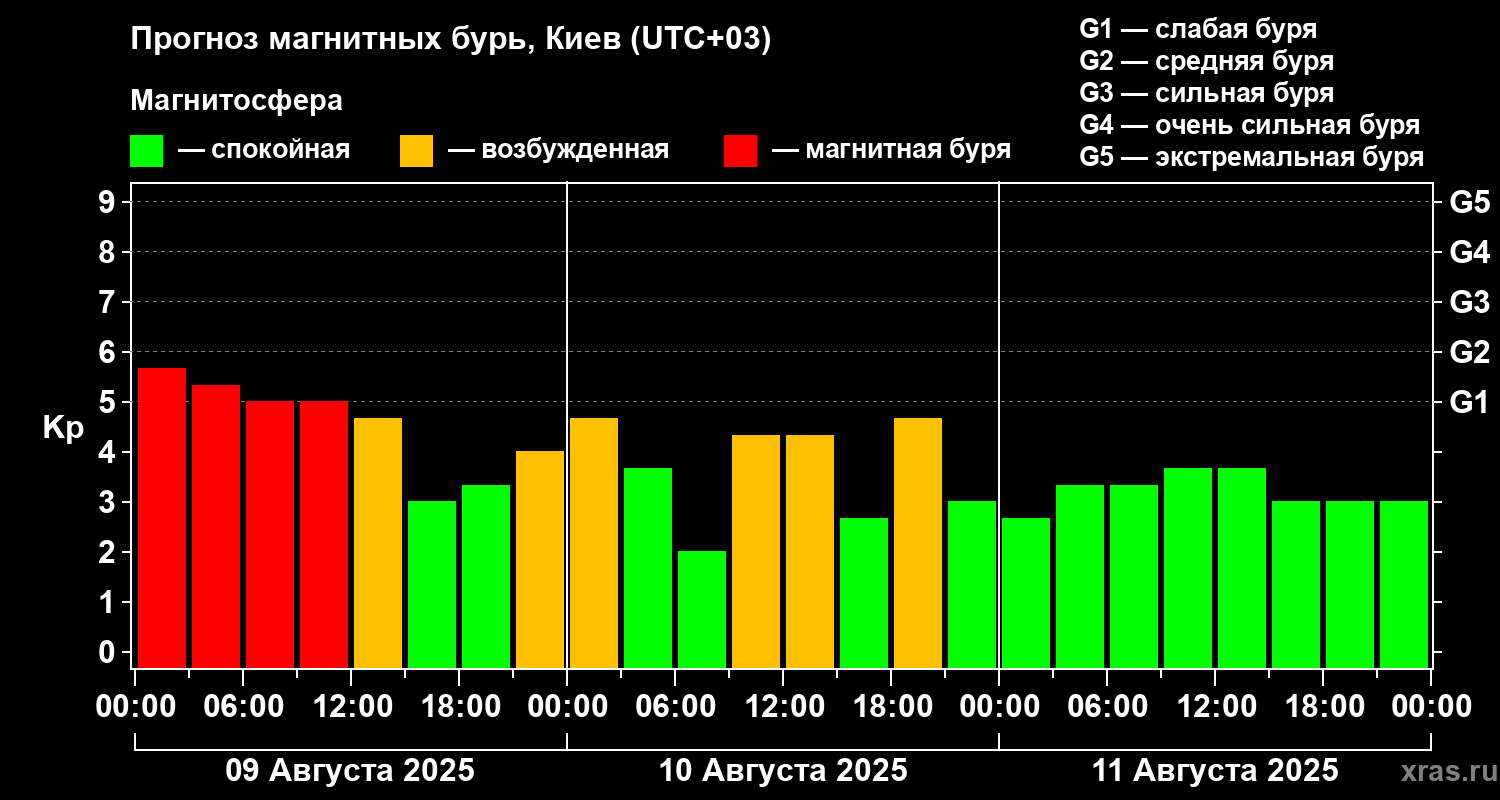Viewport: 1500px width, 800px height.
Task: Click the 12:00 tick label under 10 August
Action: click(x=783, y=707)
